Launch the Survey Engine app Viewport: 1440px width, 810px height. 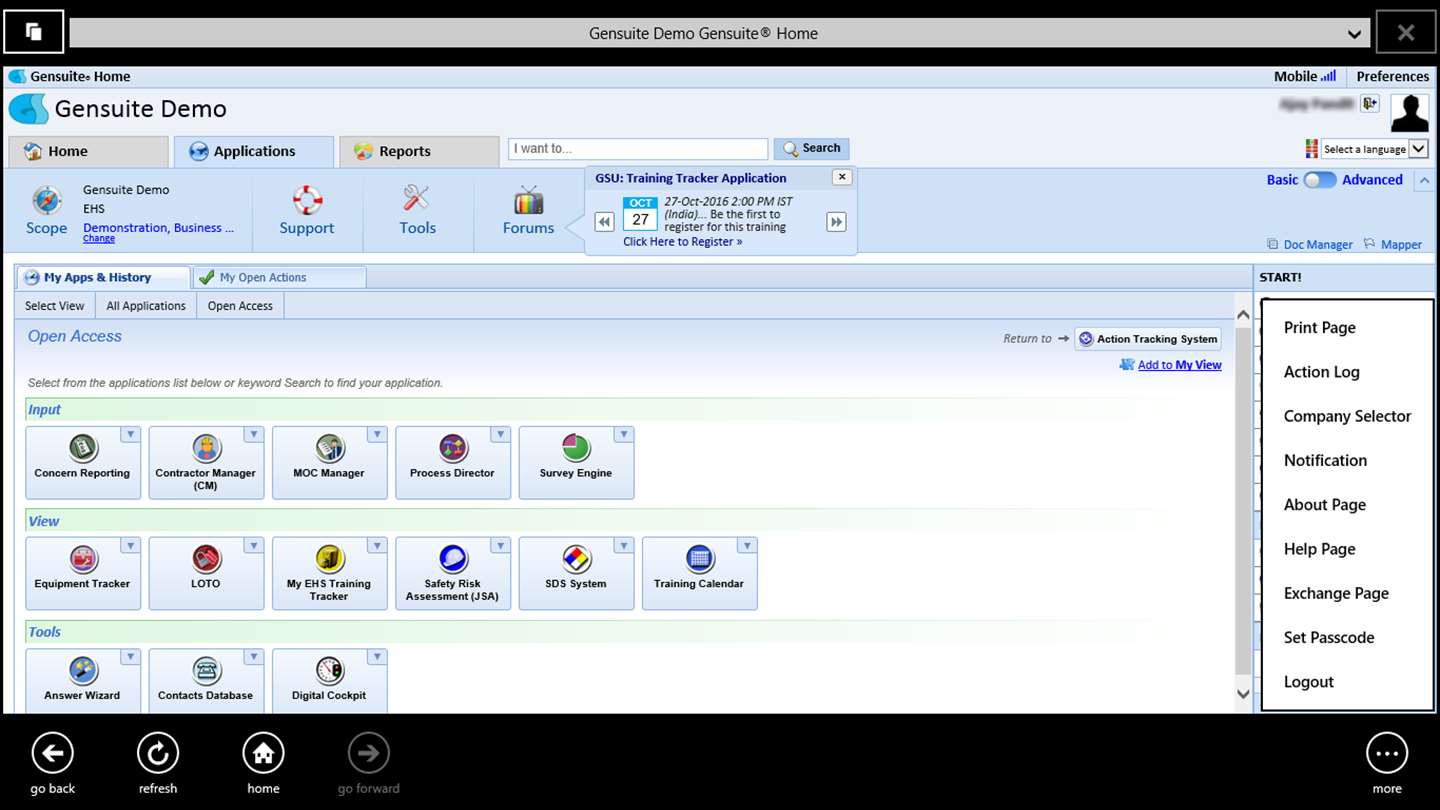(x=576, y=463)
